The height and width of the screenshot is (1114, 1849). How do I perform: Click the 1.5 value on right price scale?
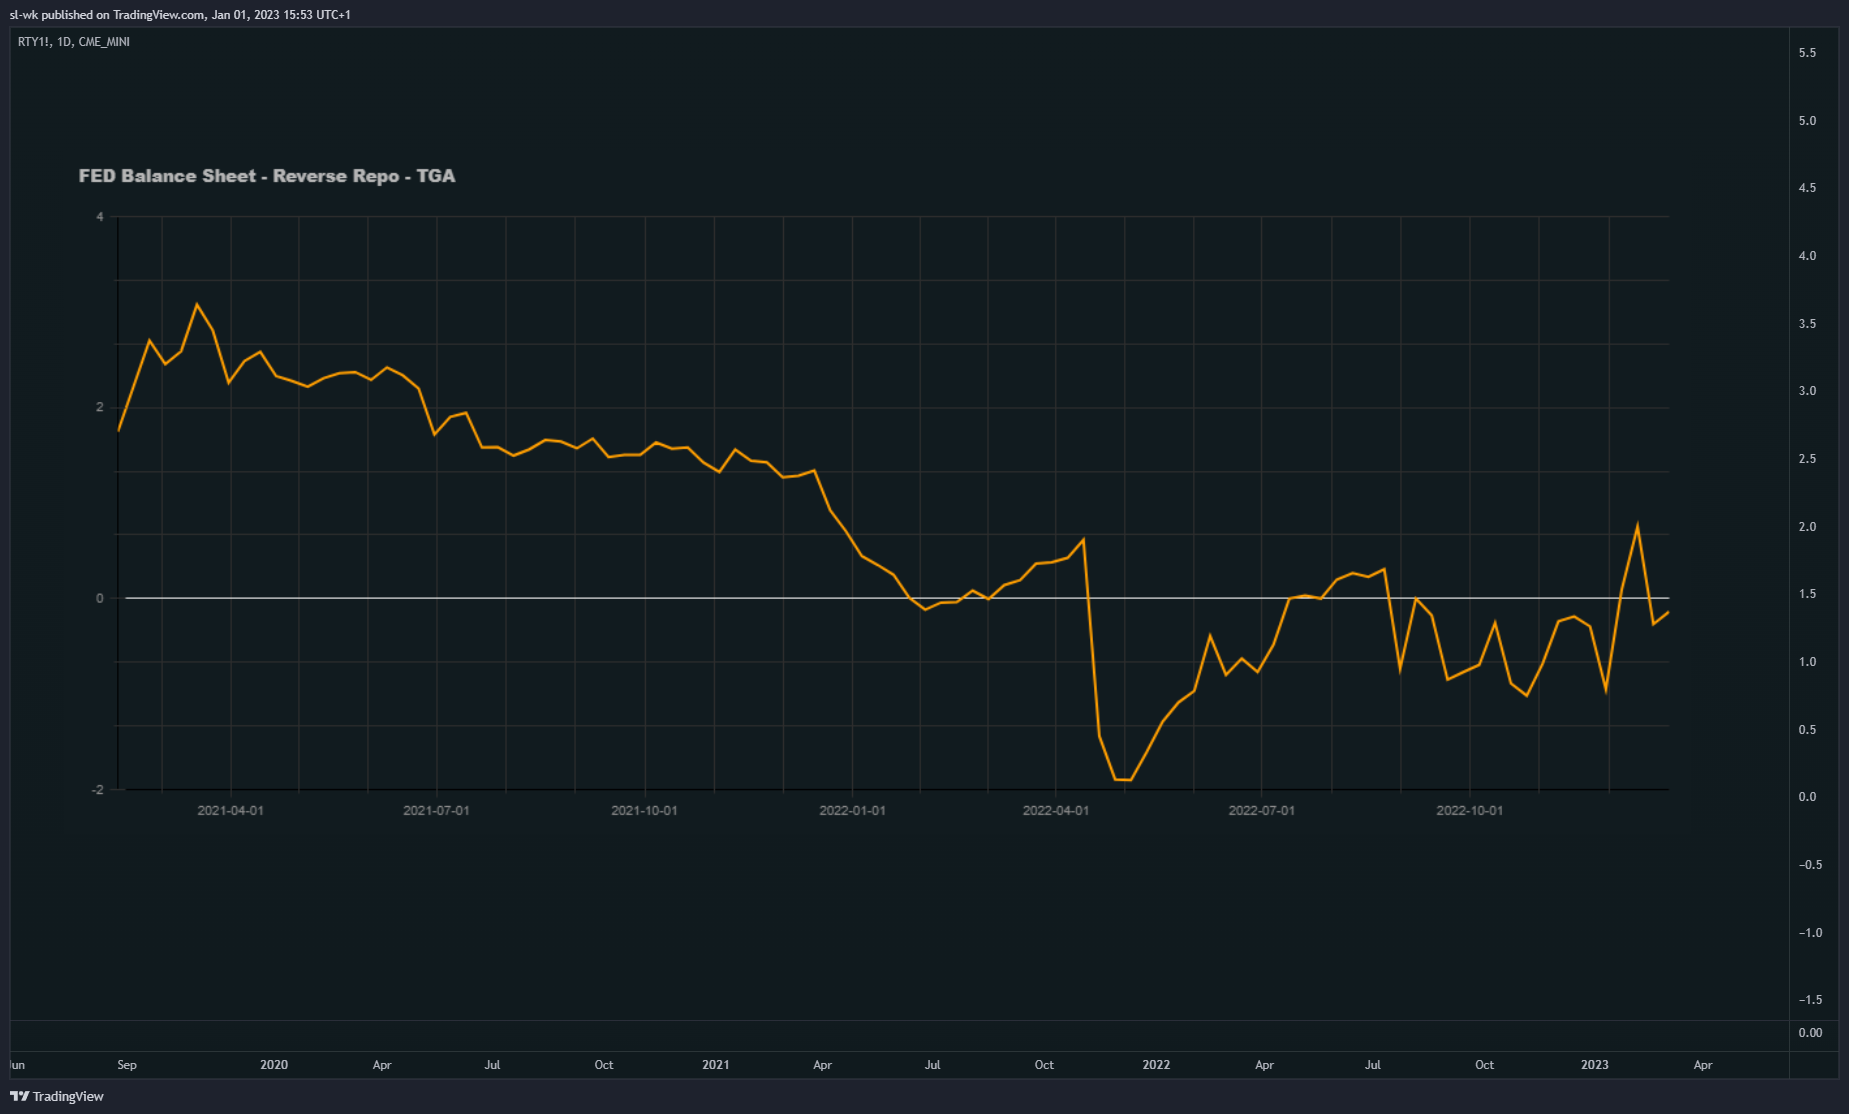(x=1807, y=594)
